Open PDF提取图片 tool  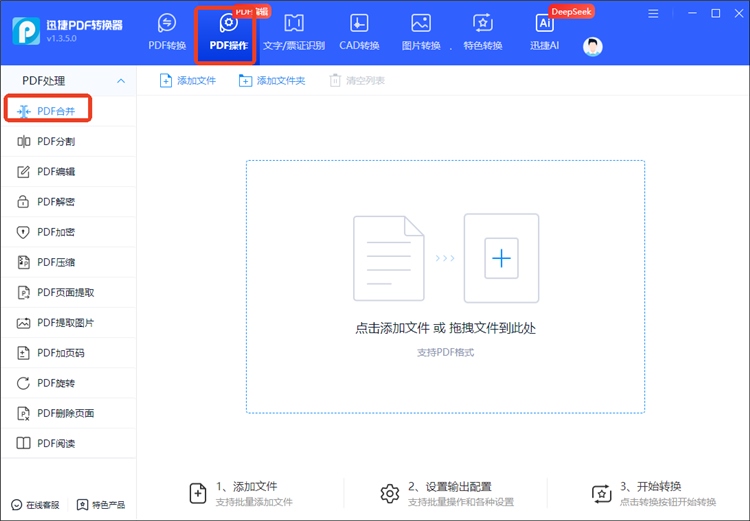point(68,323)
